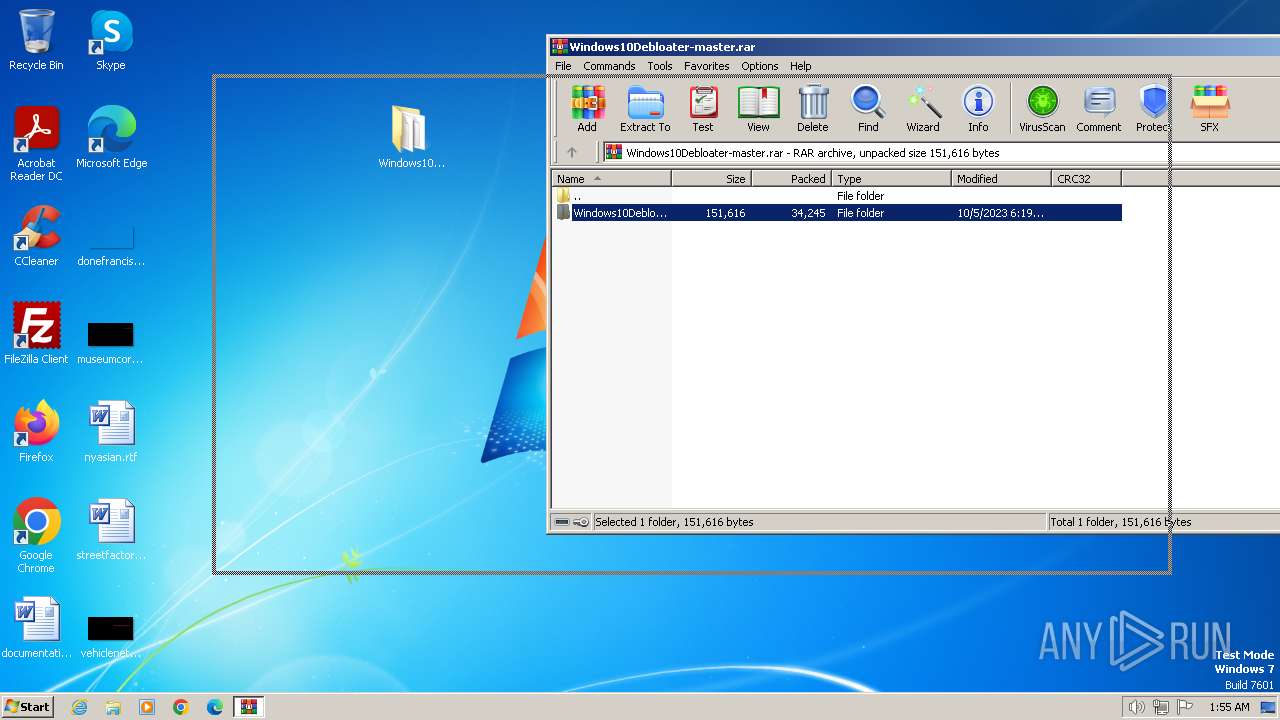
Task: Click the Test archive icon
Action: click(x=703, y=109)
